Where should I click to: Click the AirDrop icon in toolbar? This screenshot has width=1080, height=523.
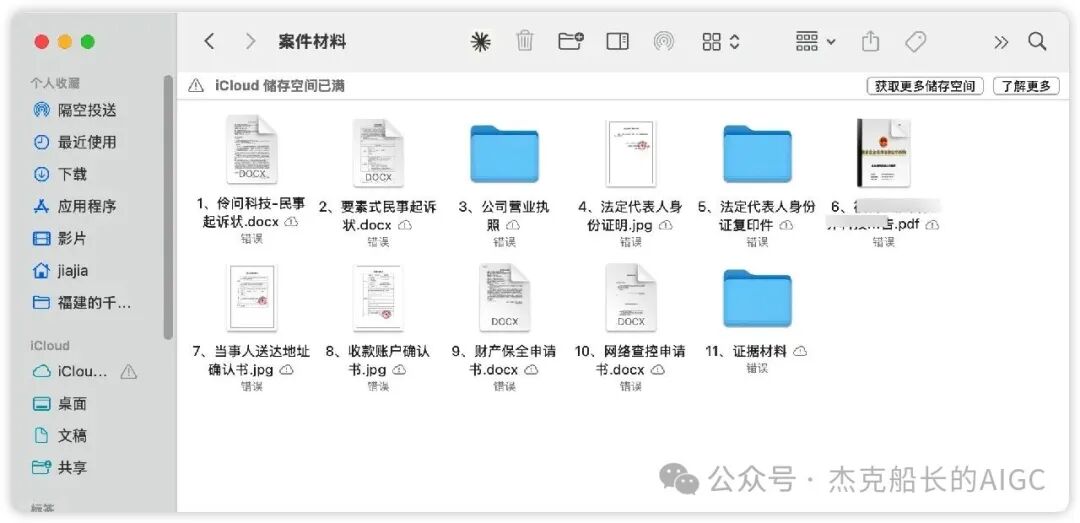pos(664,42)
